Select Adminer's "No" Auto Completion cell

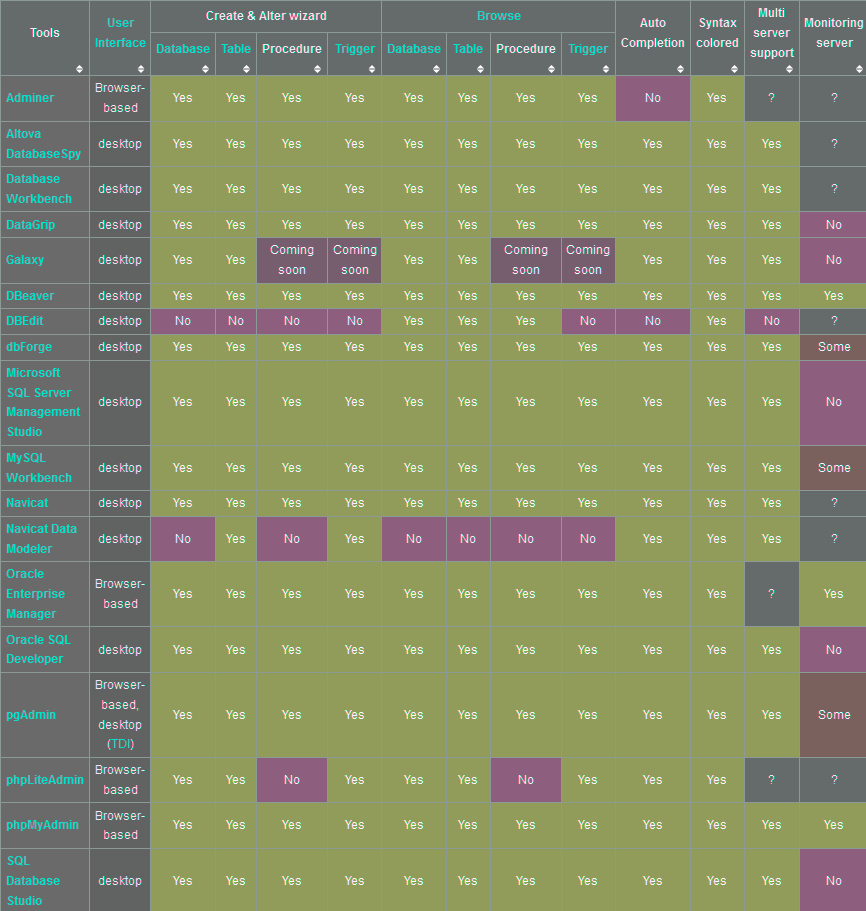653,98
